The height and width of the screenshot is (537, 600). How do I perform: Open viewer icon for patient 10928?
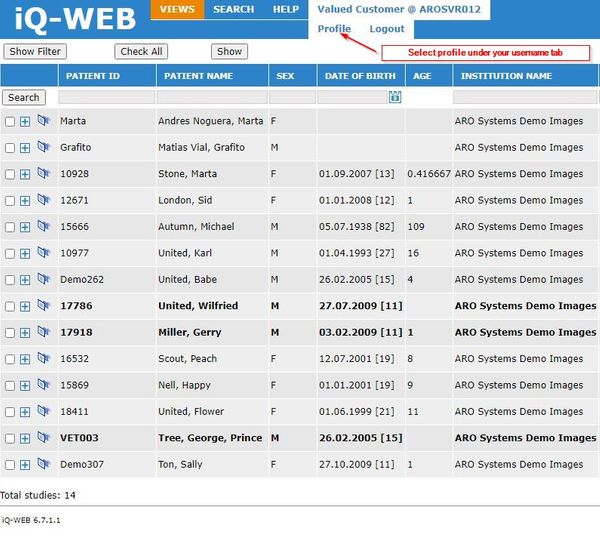[44, 173]
